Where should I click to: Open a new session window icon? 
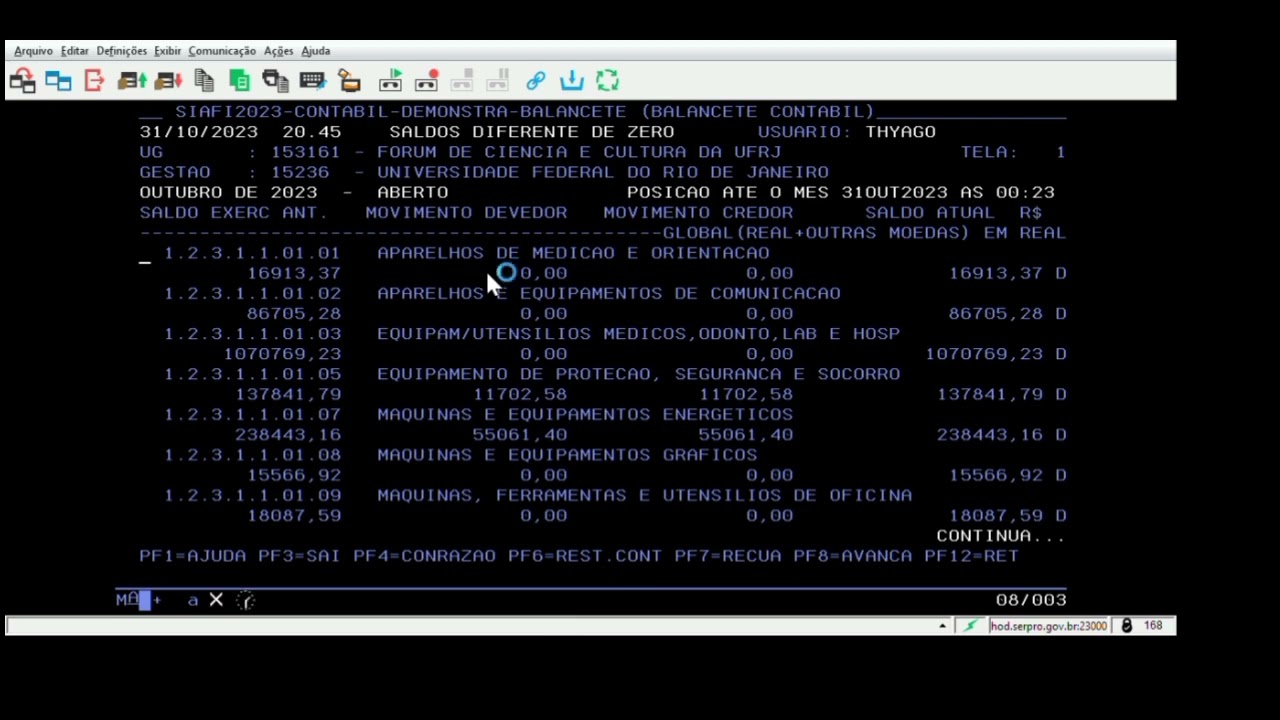pos(58,81)
